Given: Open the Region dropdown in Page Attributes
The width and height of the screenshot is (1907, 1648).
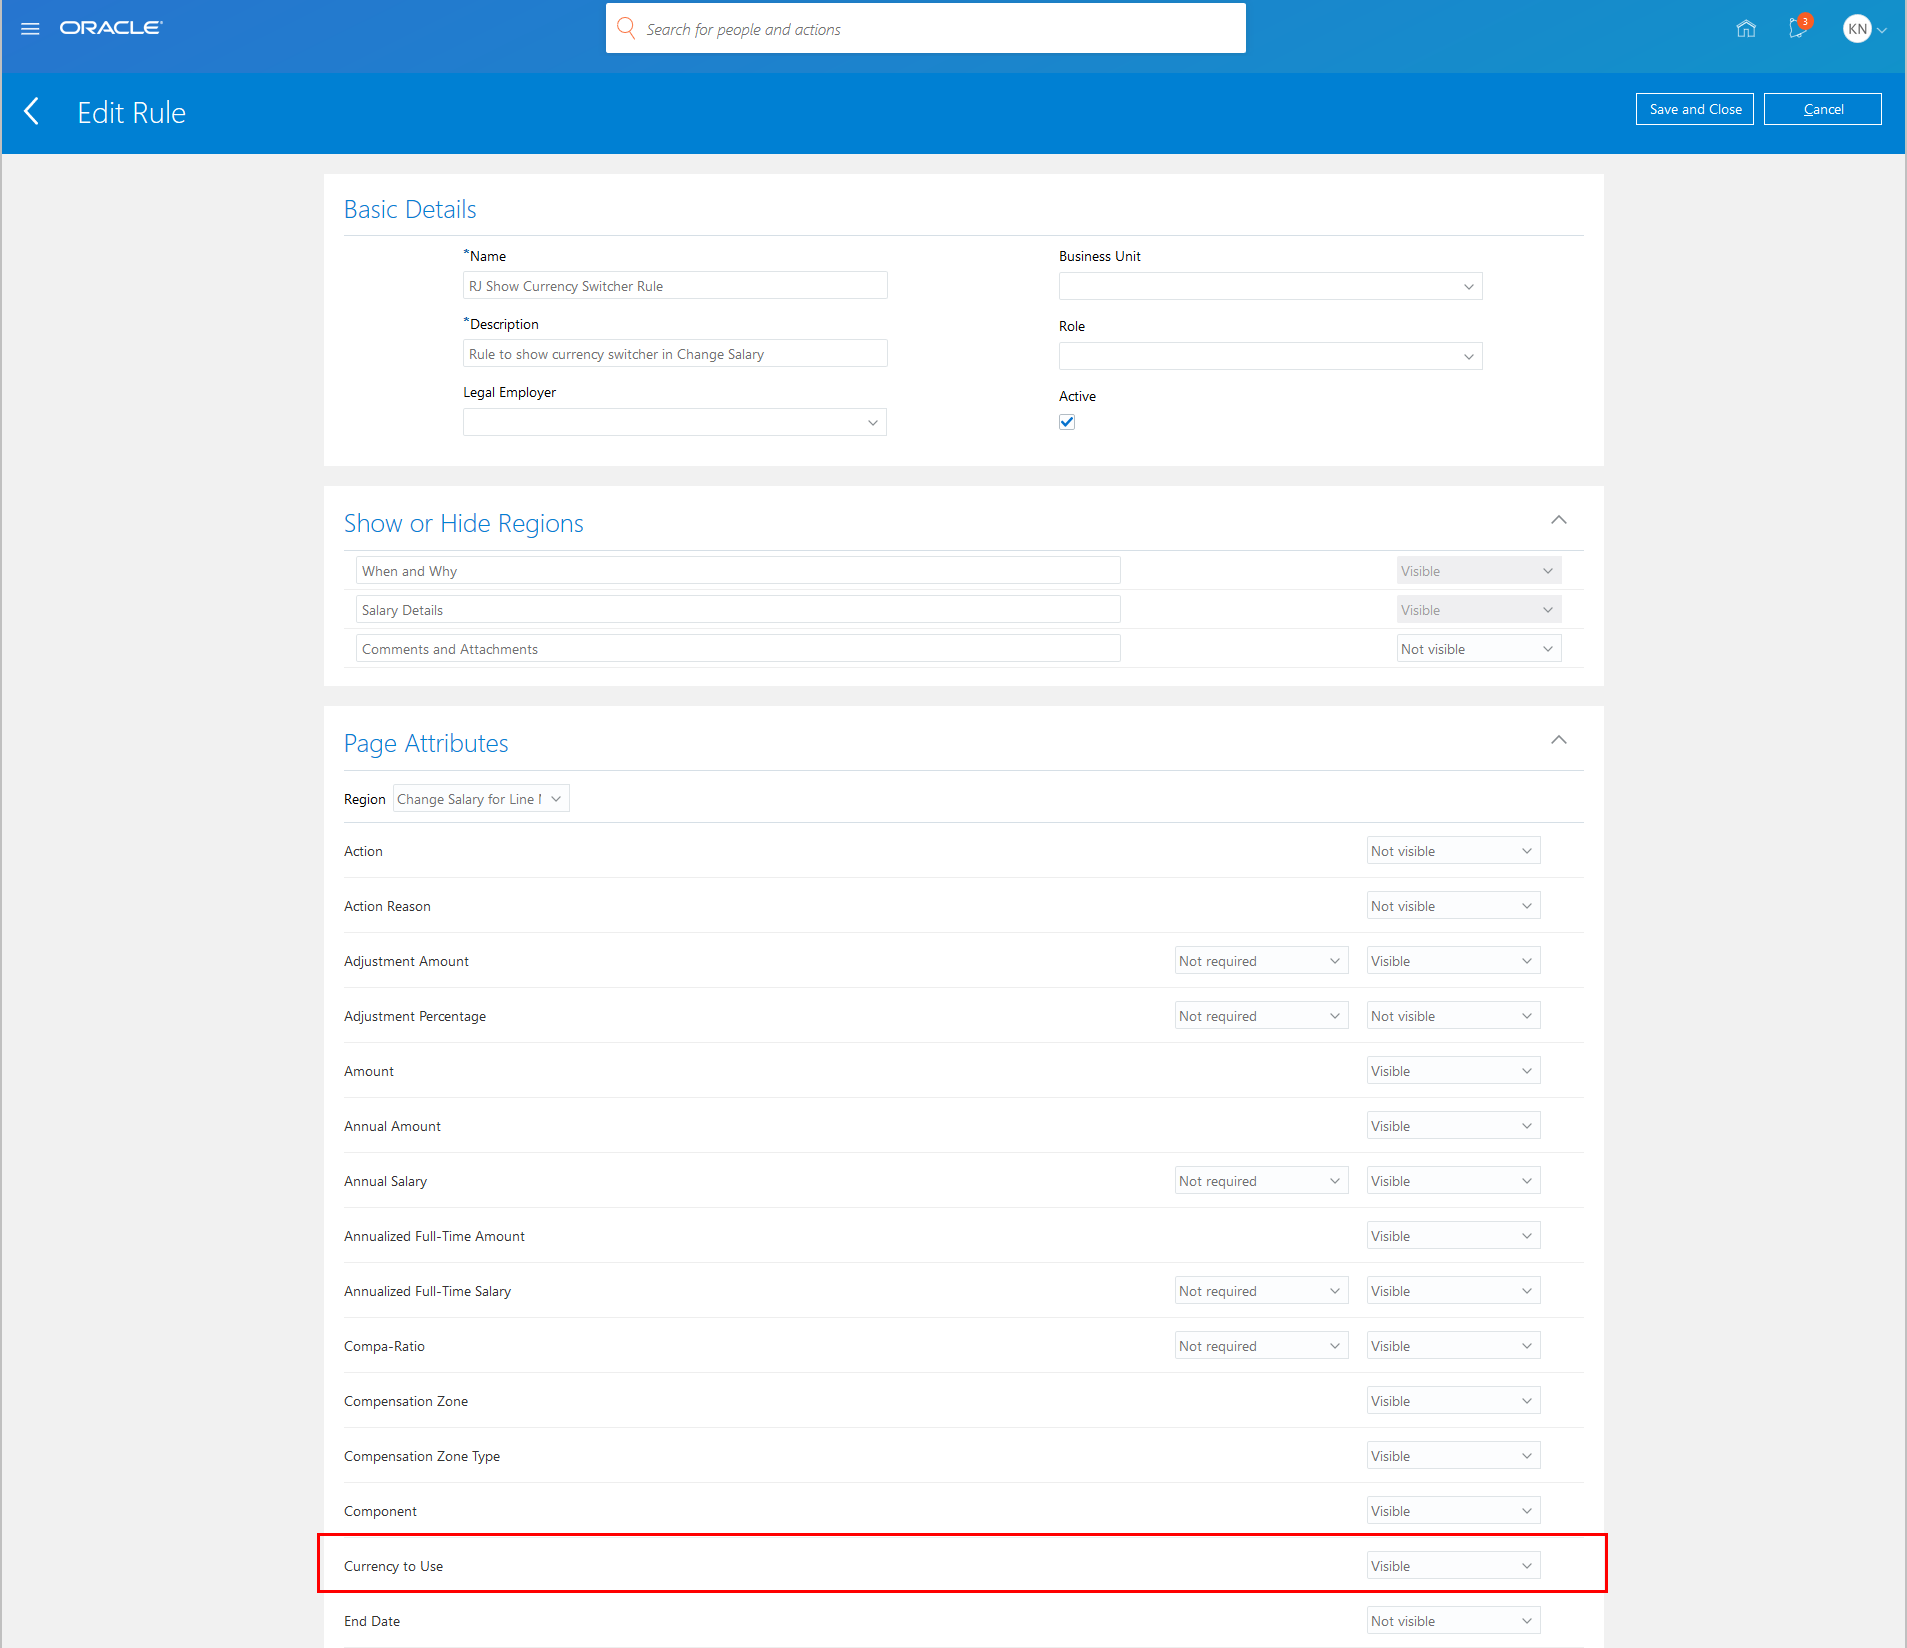Looking at the screenshot, I should tap(481, 799).
